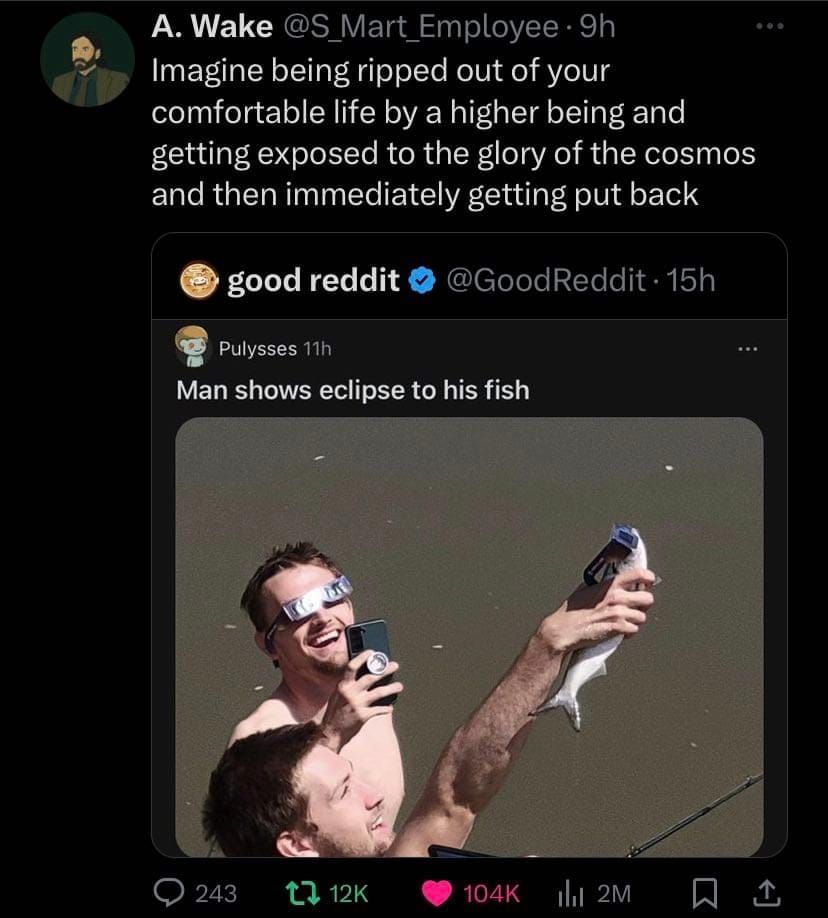Open the eclipse fish photo
The image size is (828, 918).
pyautogui.click(x=469, y=637)
